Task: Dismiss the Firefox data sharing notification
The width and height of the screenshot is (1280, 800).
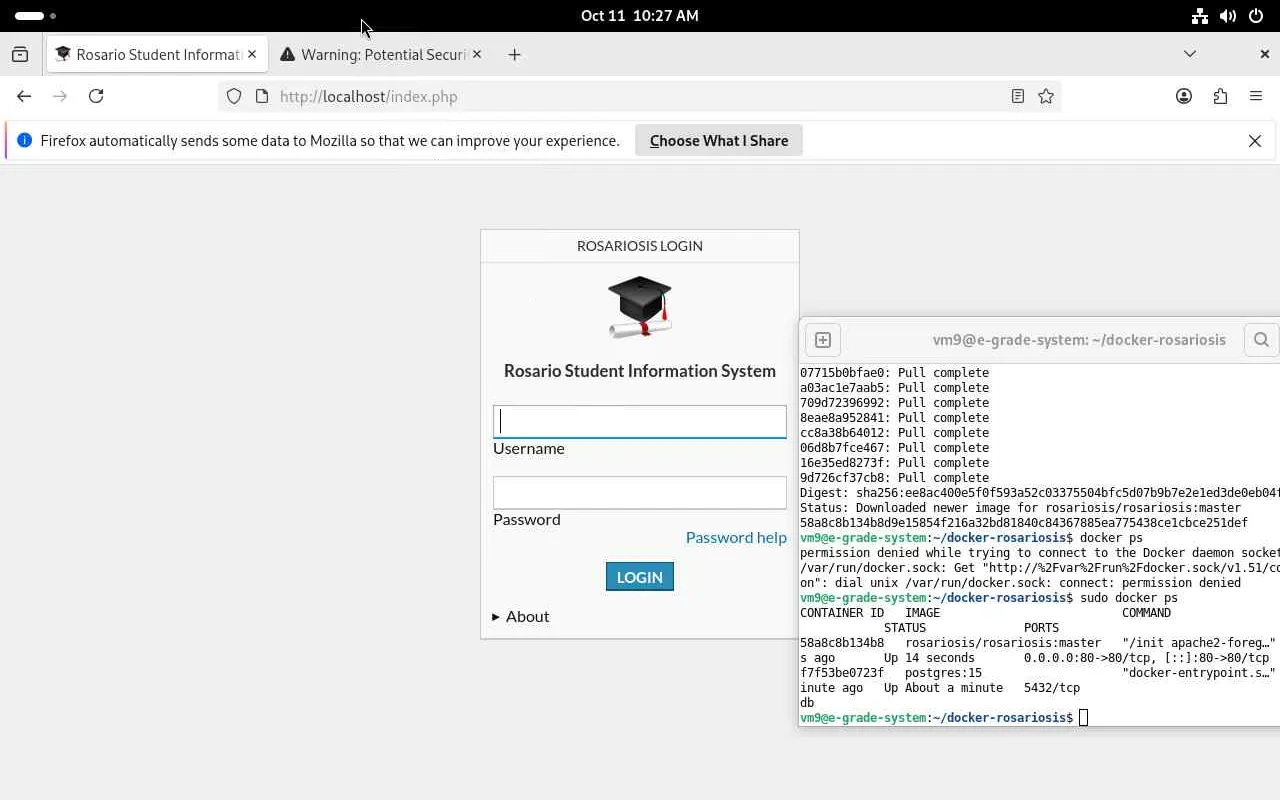Action: click(x=1255, y=141)
